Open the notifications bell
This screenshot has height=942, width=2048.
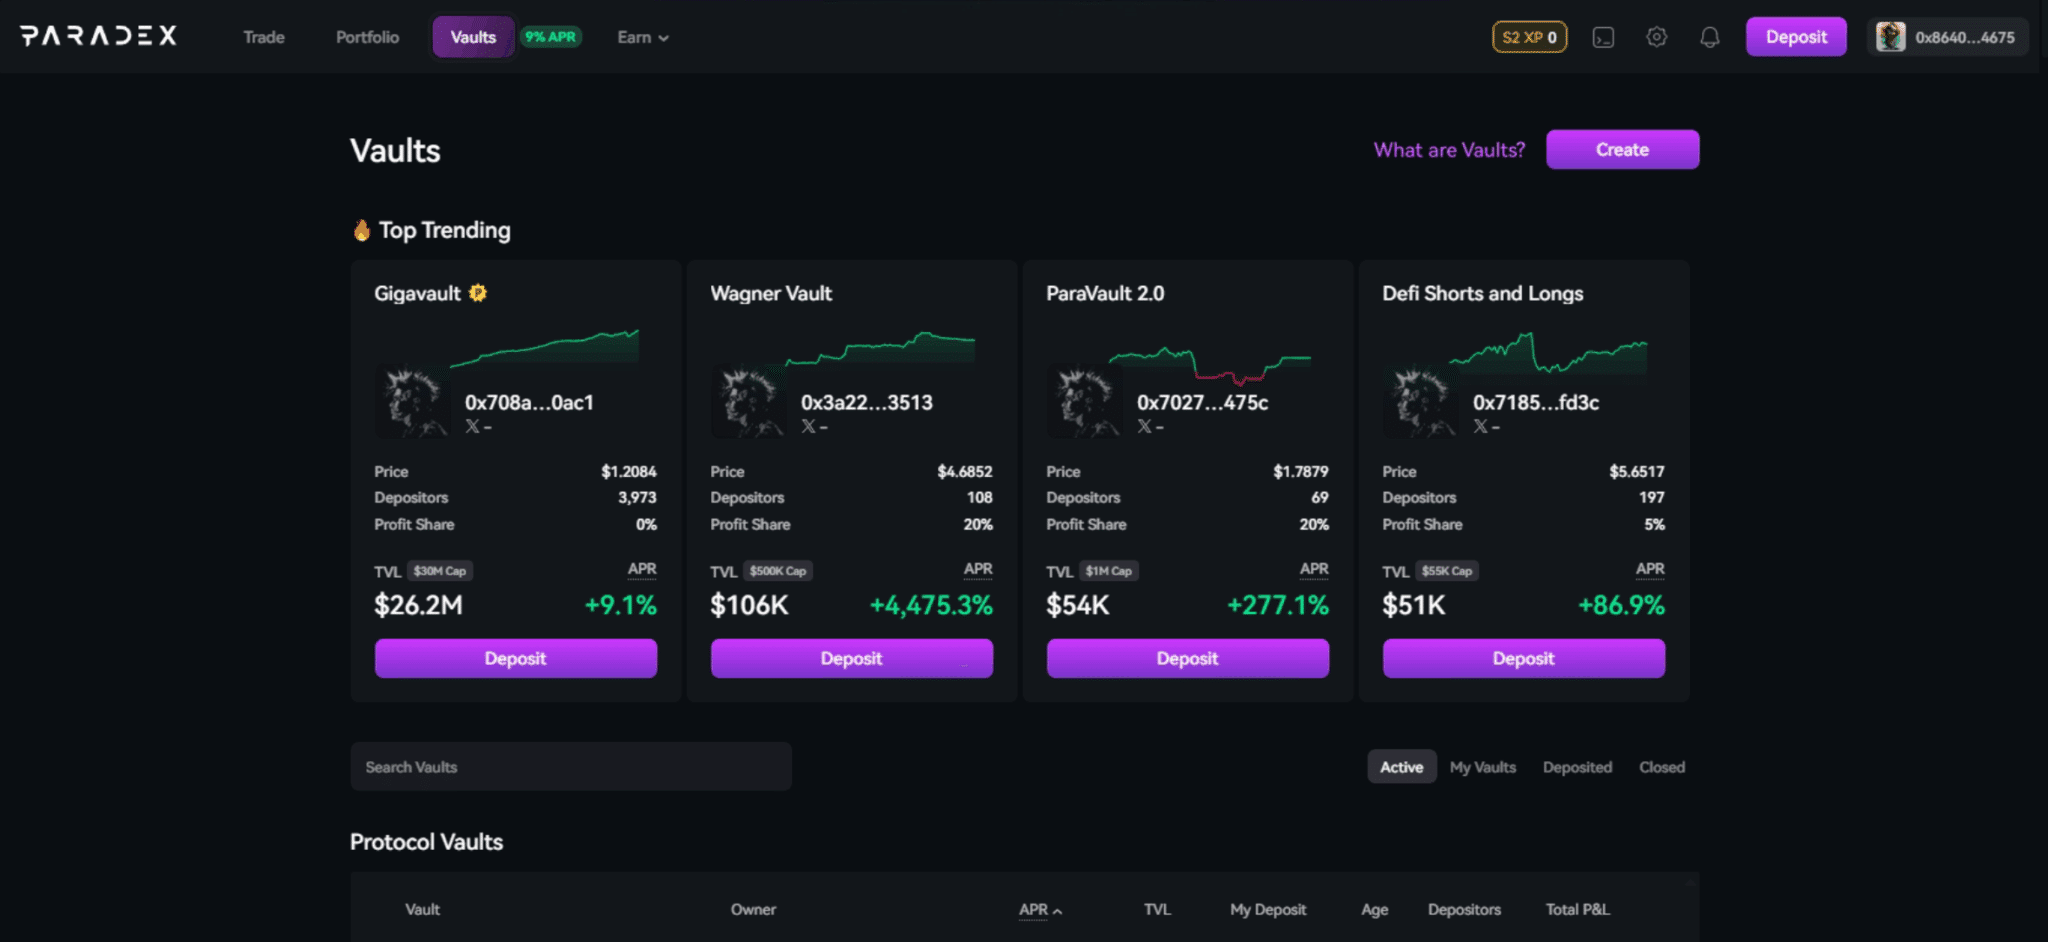click(1709, 37)
